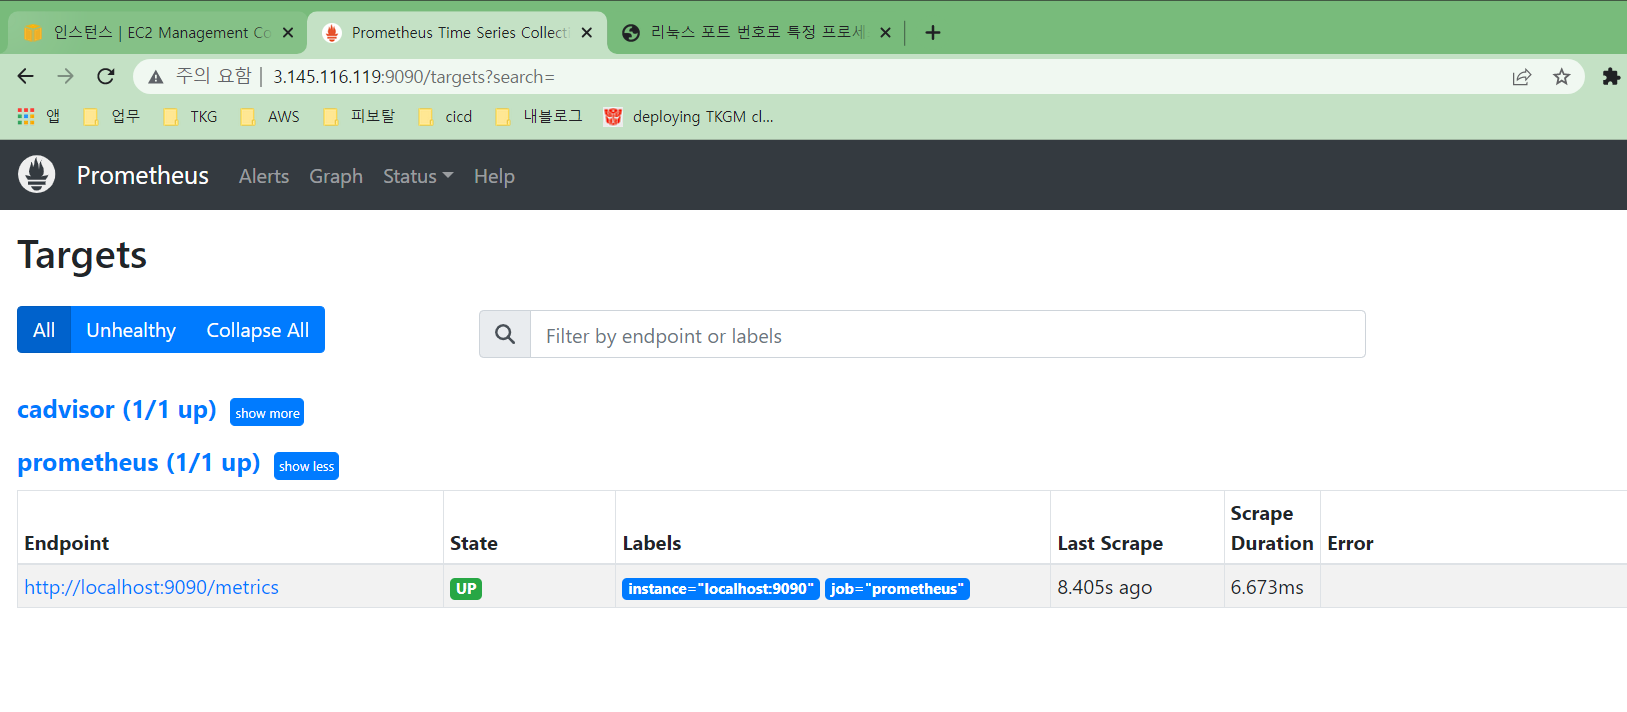
Task: Click the share page icon in address bar
Action: 1522,77
